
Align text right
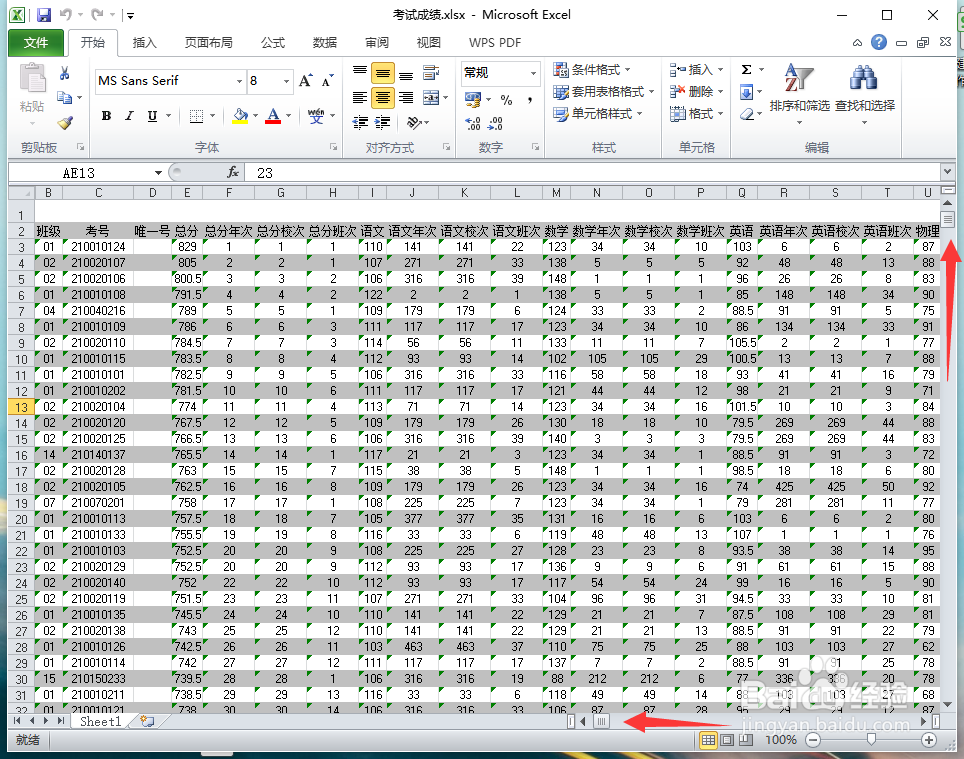point(406,97)
